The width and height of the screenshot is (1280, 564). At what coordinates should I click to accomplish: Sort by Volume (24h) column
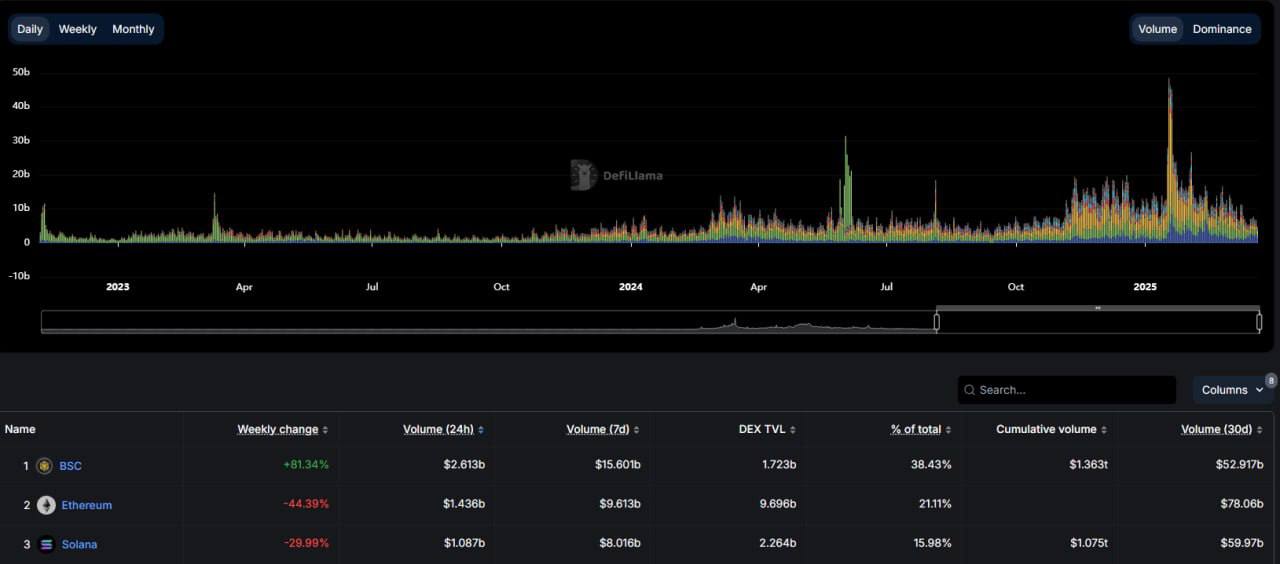point(442,429)
